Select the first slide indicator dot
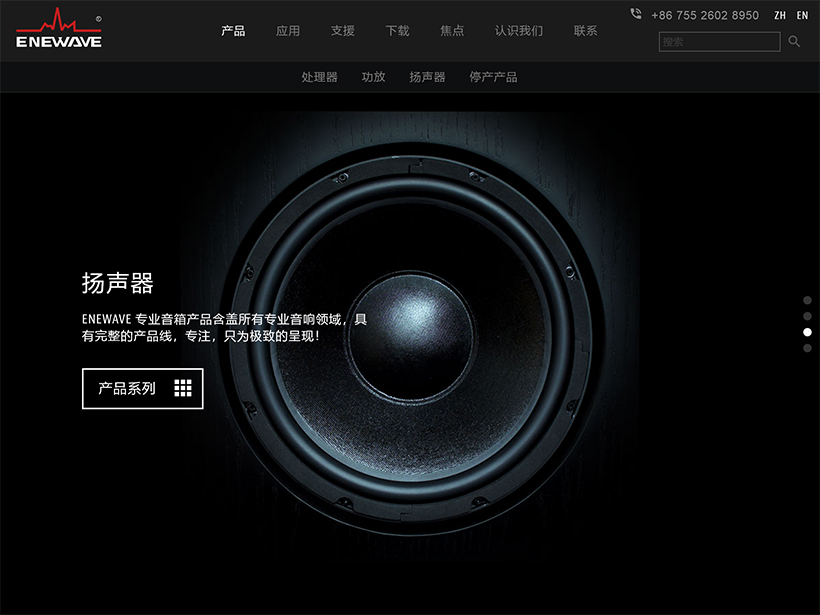 [x=807, y=300]
